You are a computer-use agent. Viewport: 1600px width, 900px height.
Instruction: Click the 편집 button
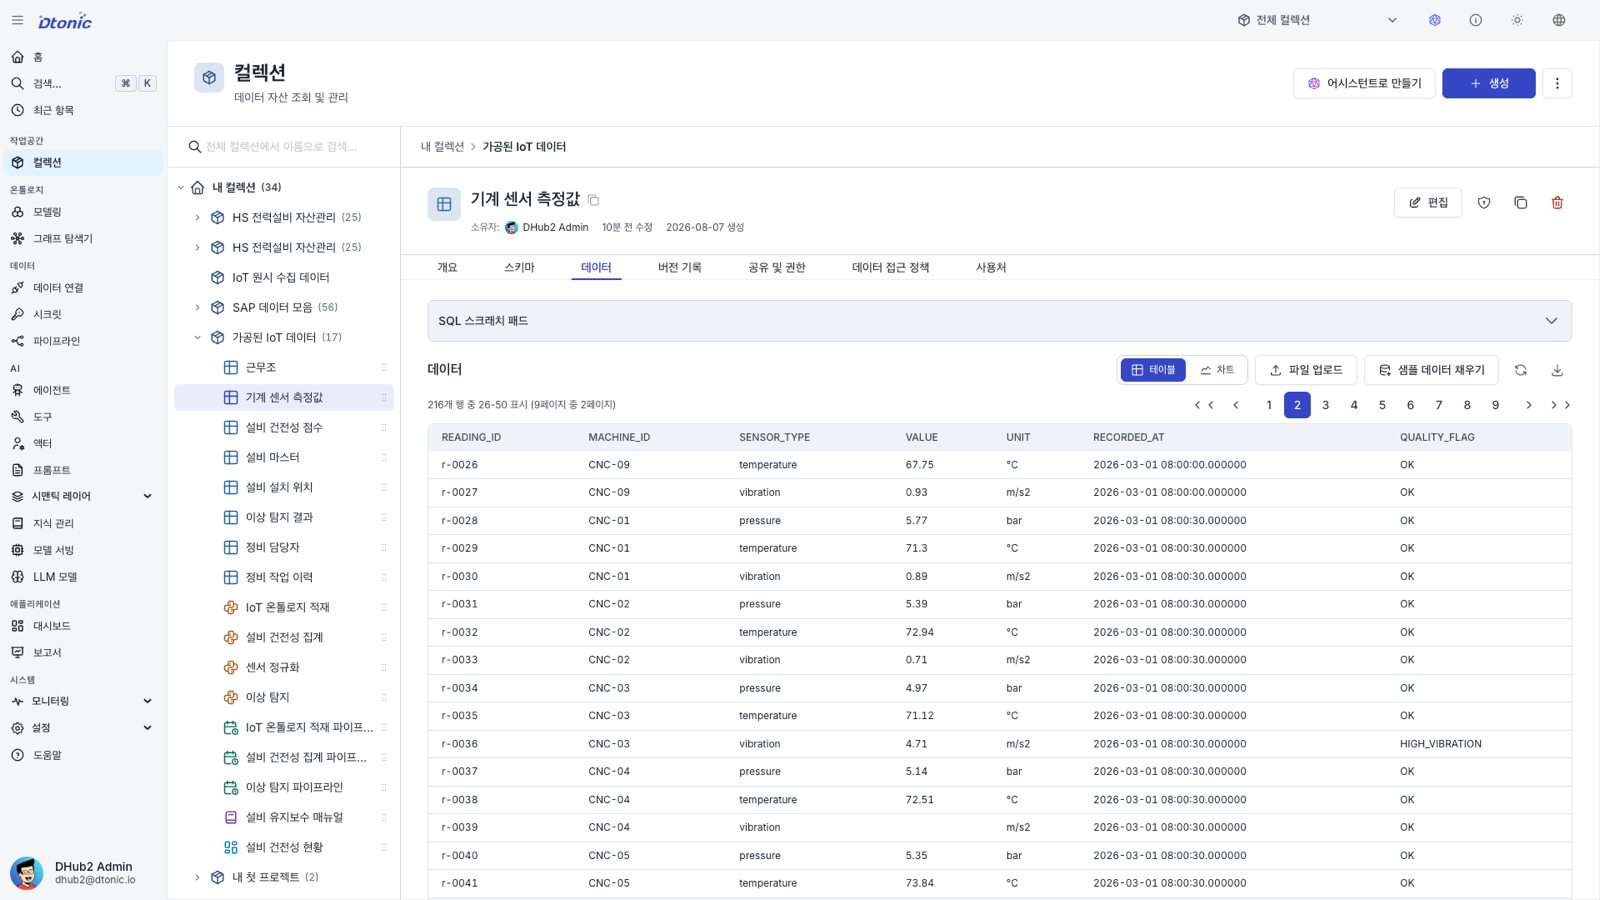(1428, 203)
